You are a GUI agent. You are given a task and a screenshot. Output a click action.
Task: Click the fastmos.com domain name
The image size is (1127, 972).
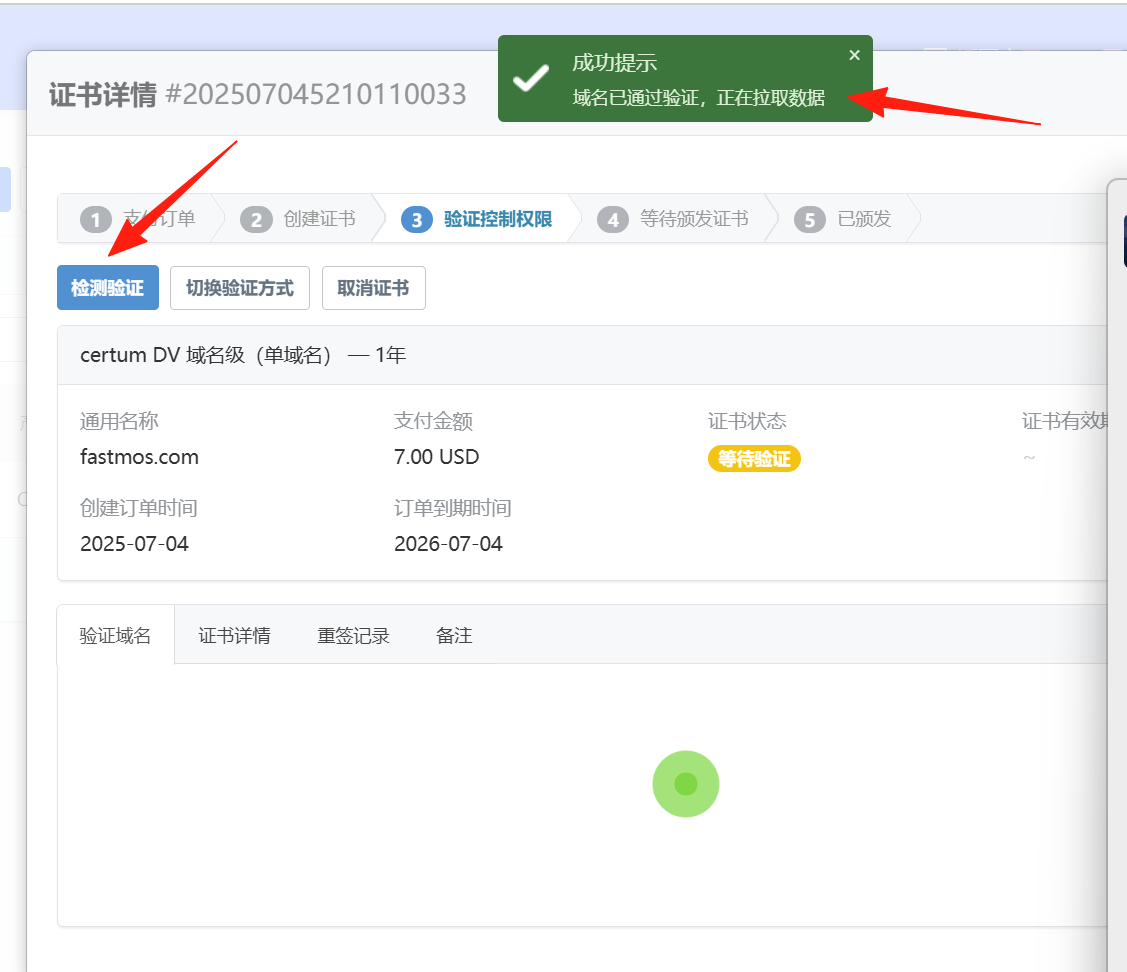tap(139, 457)
